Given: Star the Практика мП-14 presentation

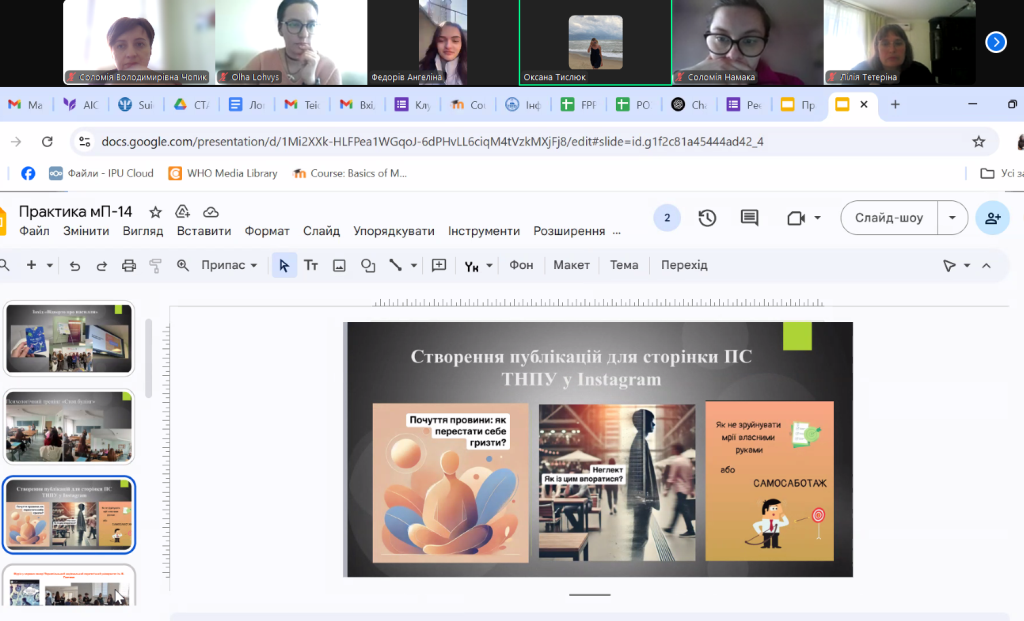Looking at the screenshot, I should click(x=155, y=212).
